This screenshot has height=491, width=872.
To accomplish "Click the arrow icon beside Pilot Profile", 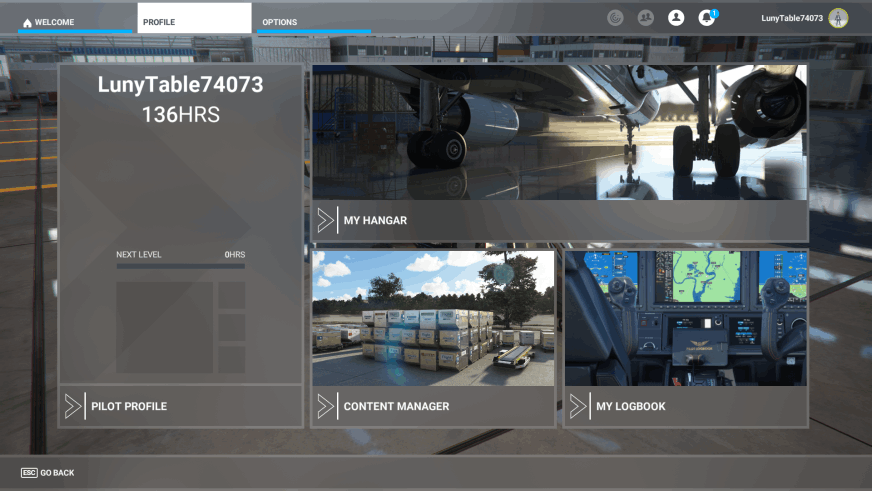I will point(73,406).
